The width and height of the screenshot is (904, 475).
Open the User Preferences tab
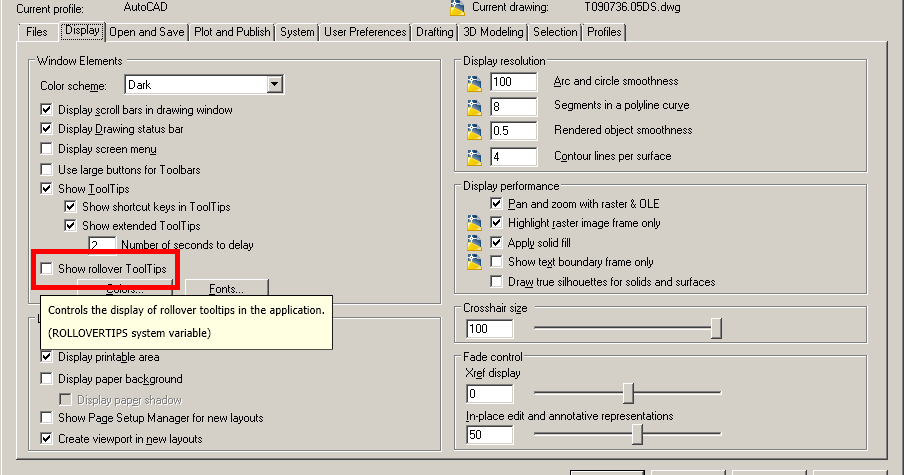[365, 32]
